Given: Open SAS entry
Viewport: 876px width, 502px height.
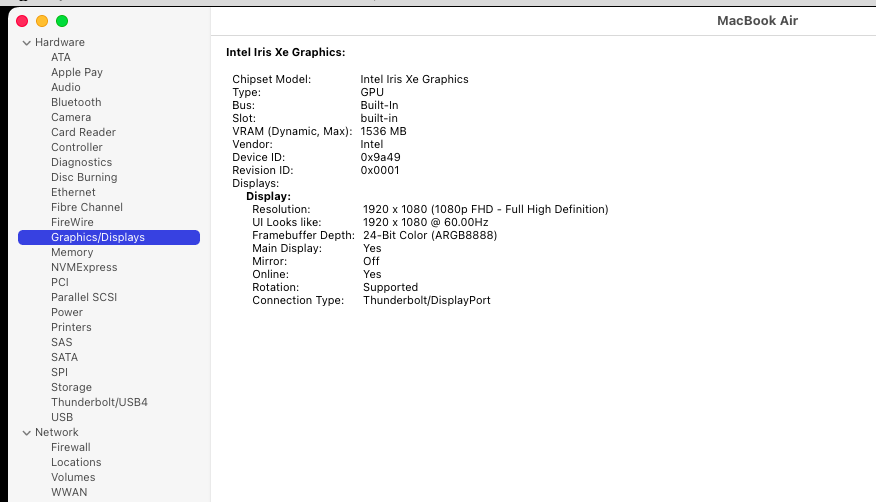Looking at the screenshot, I should (62, 342).
